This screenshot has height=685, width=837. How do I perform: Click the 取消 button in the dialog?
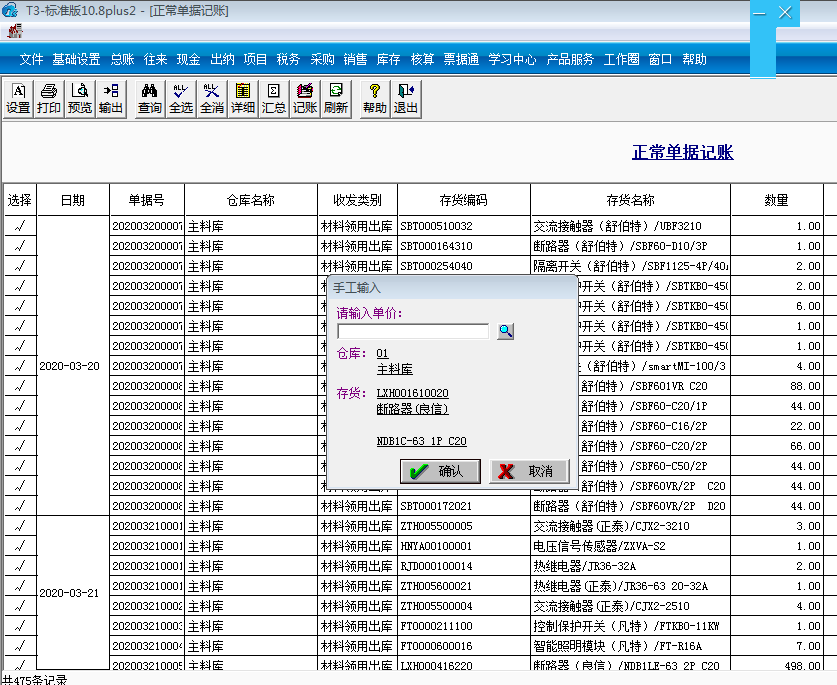pos(530,471)
